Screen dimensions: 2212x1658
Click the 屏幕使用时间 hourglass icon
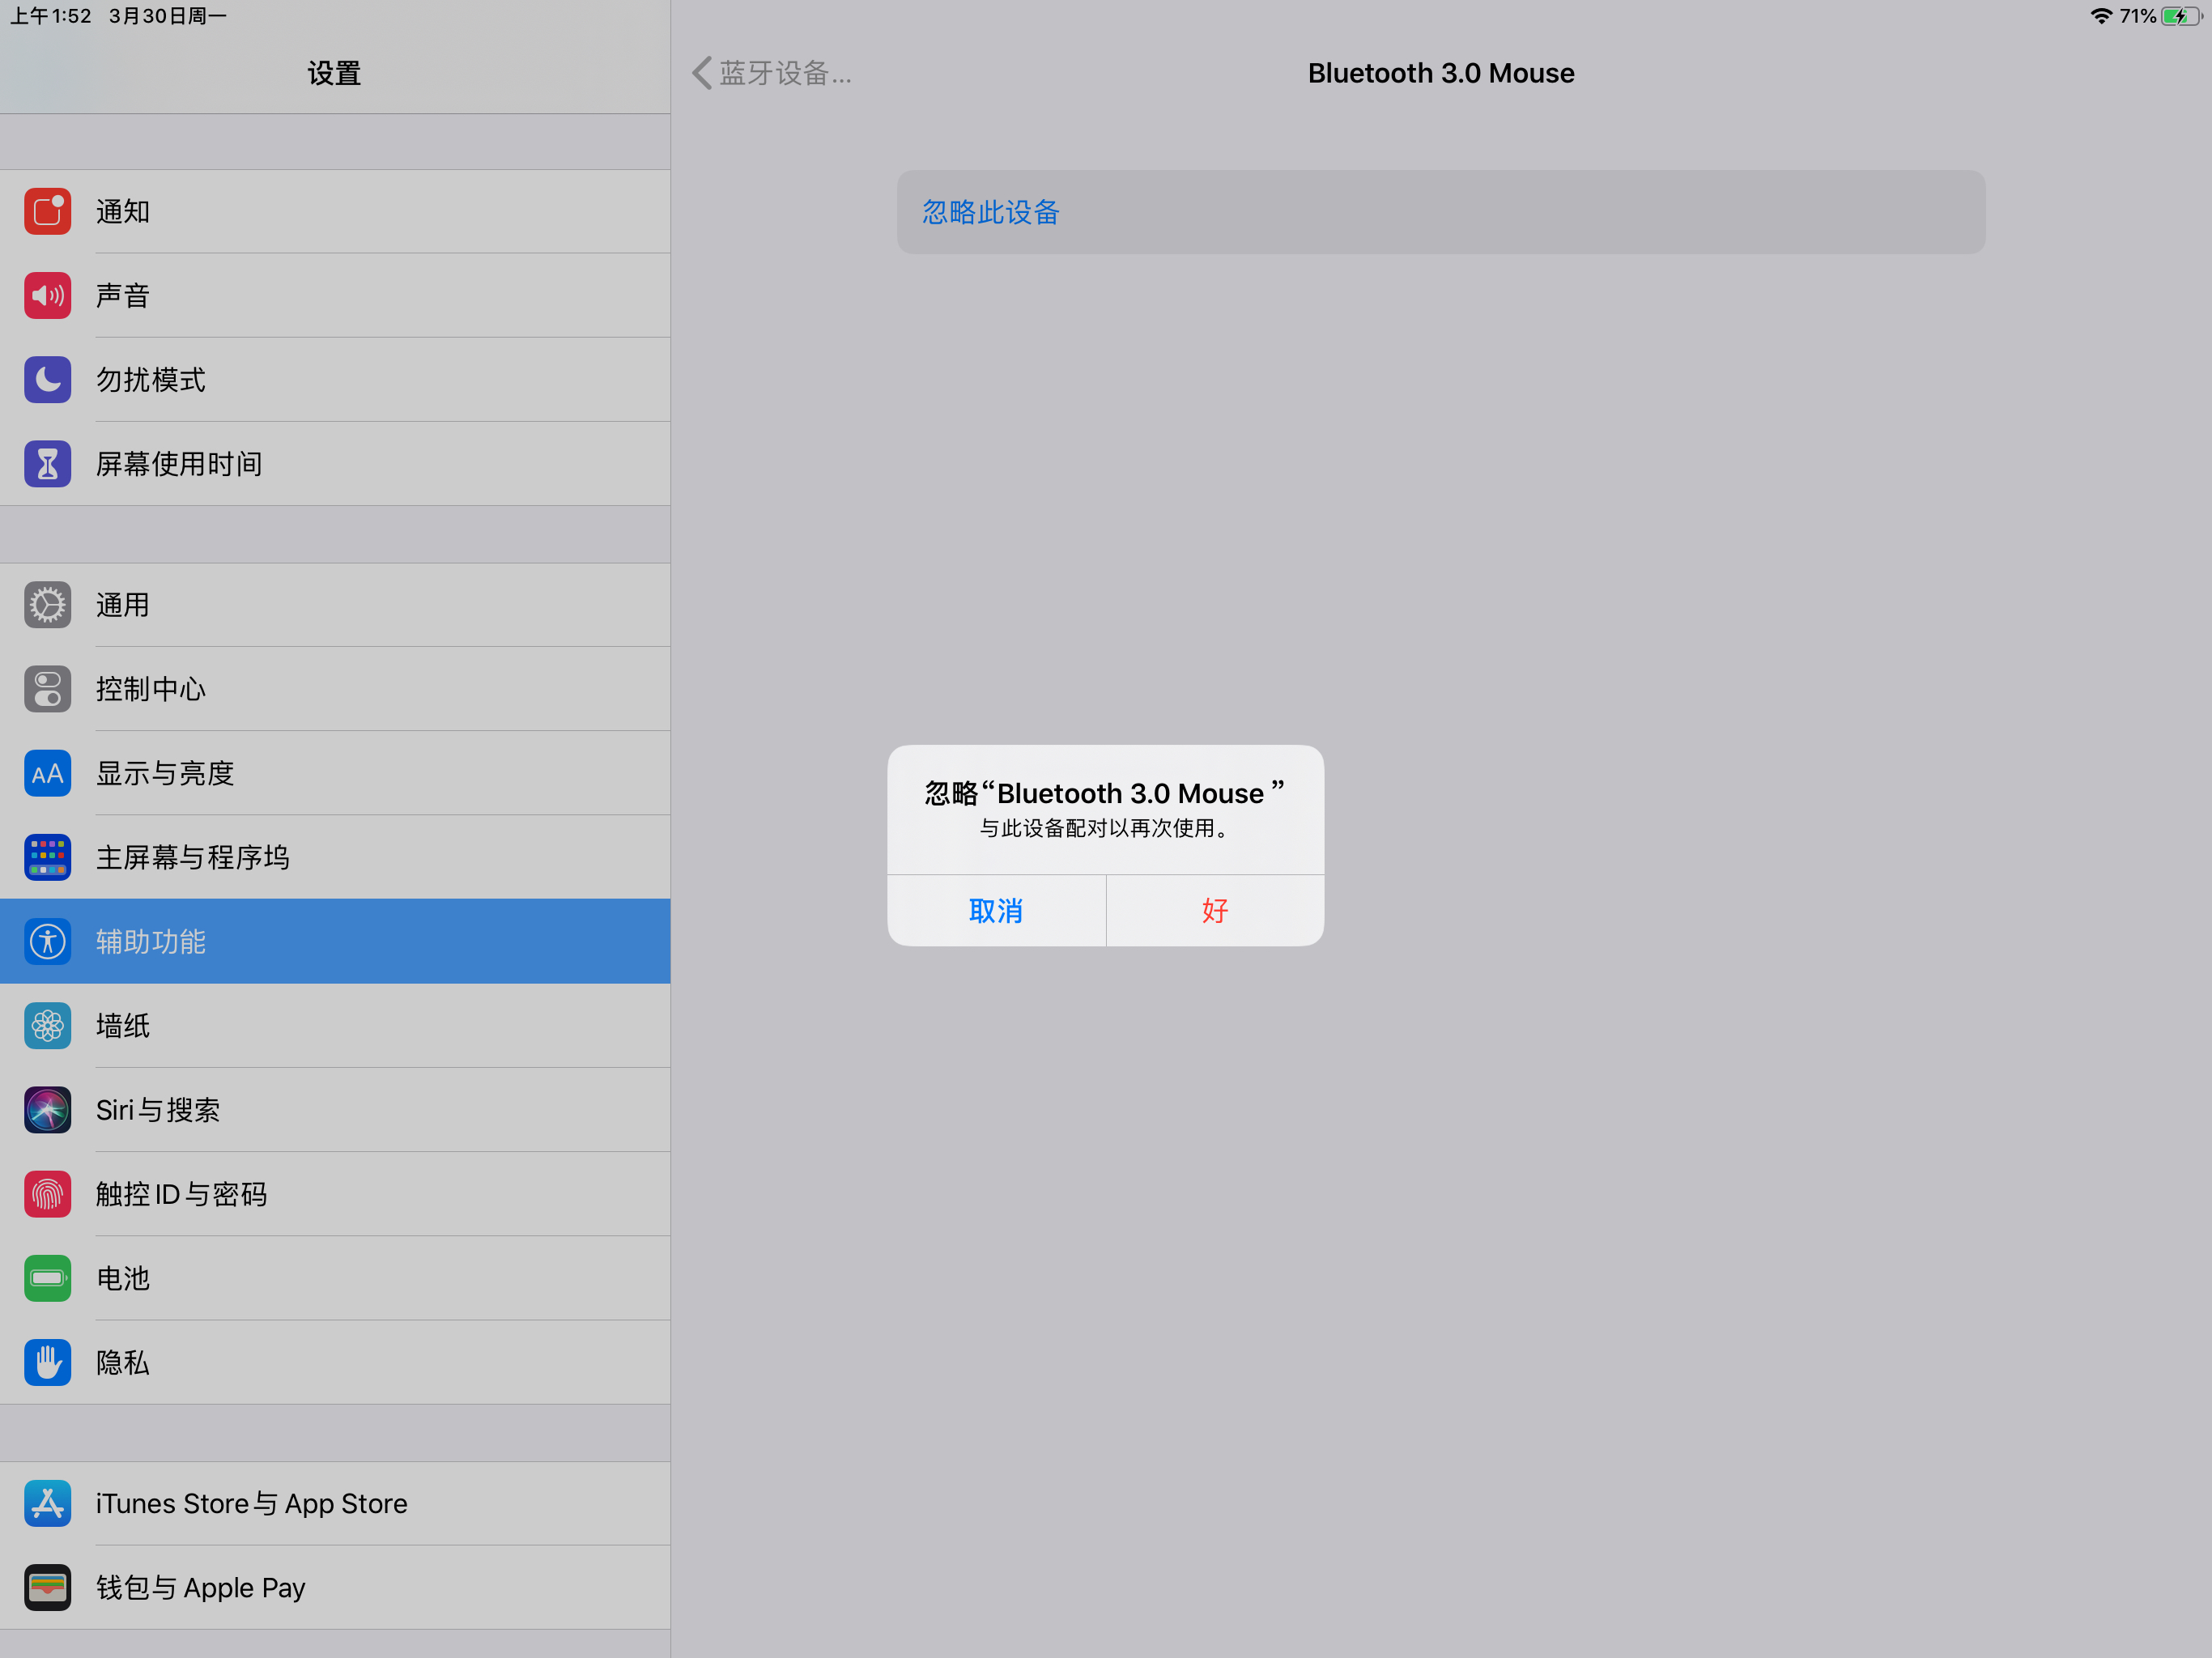tap(47, 463)
